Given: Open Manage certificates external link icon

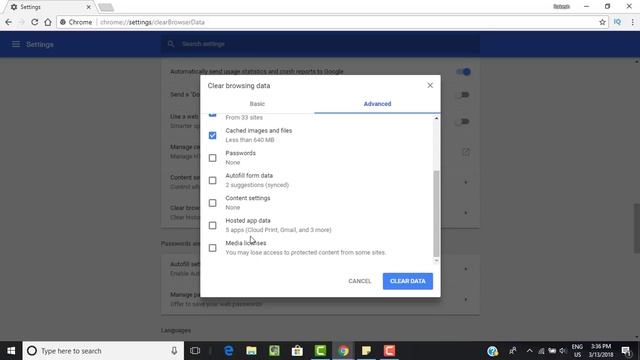Looking at the screenshot, I should click(466, 152).
